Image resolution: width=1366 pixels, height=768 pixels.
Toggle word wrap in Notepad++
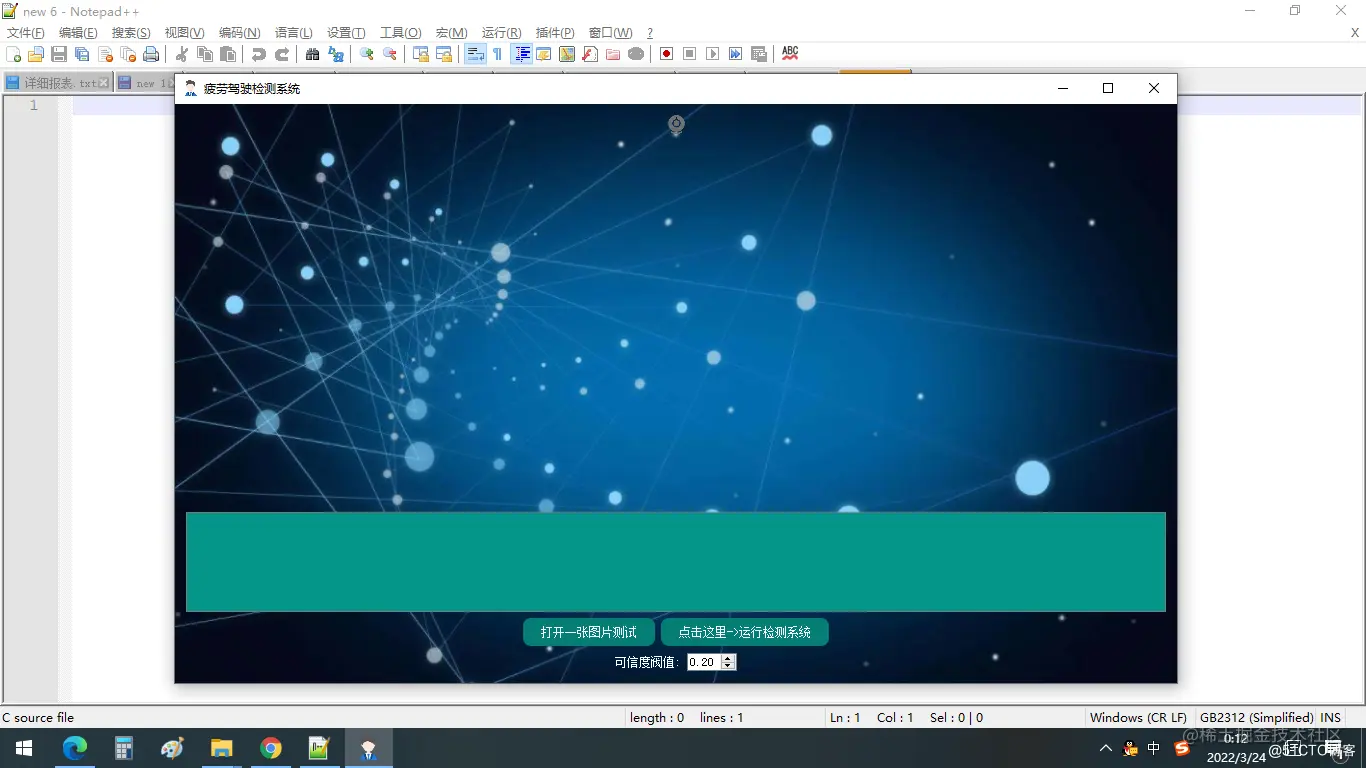click(475, 54)
